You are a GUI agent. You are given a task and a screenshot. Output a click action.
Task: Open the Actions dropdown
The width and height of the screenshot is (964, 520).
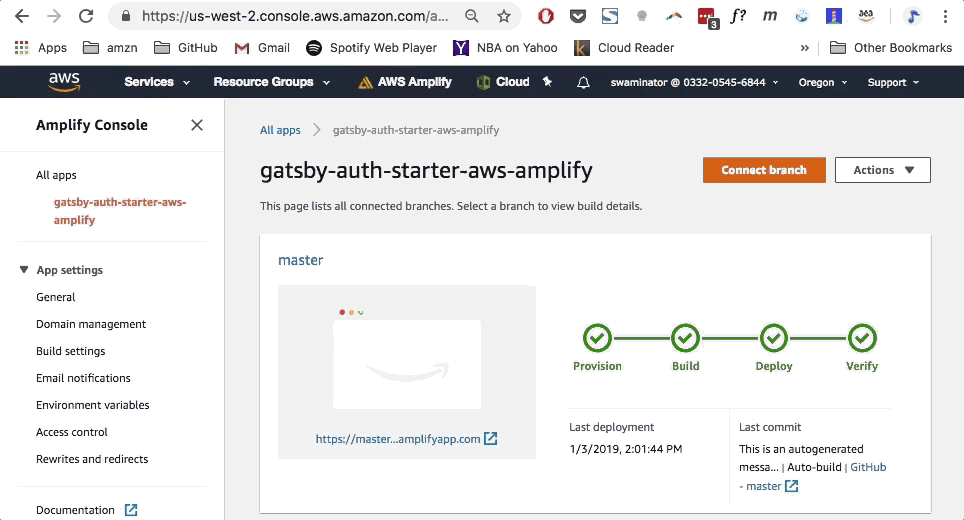[x=883, y=170]
